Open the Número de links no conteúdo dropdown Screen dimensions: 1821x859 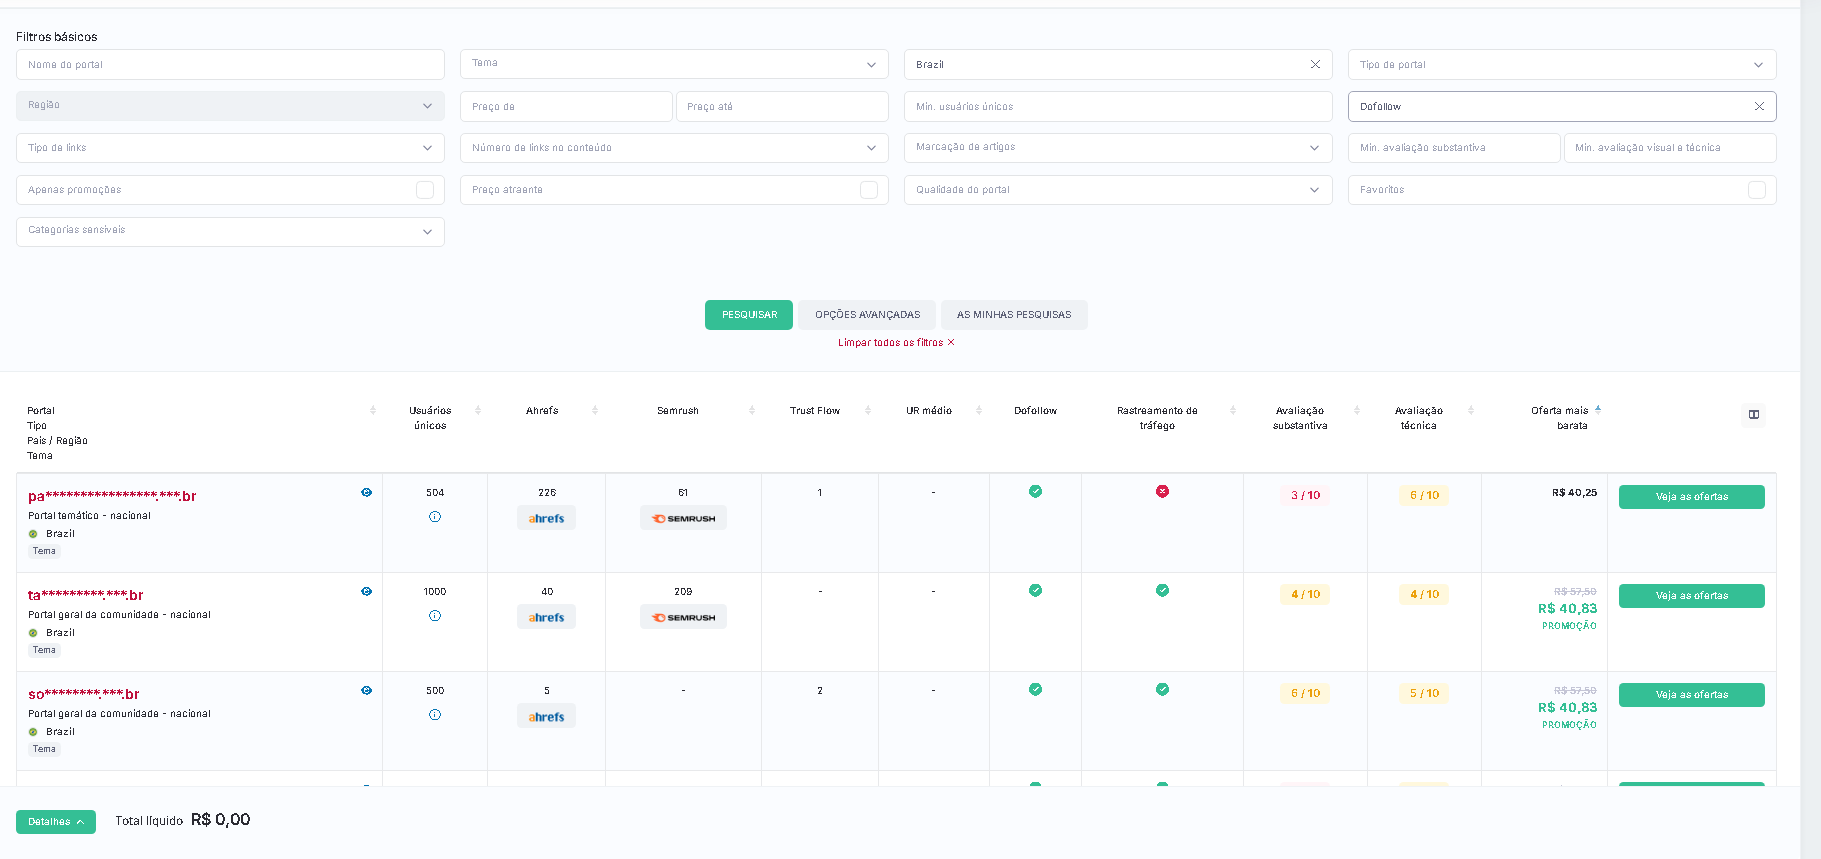tap(674, 148)
